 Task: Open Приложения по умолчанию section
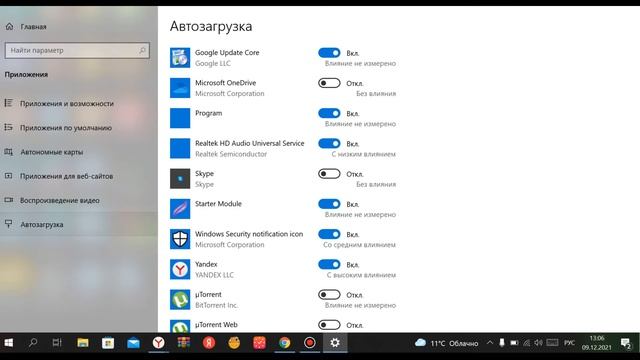(65, 128)
